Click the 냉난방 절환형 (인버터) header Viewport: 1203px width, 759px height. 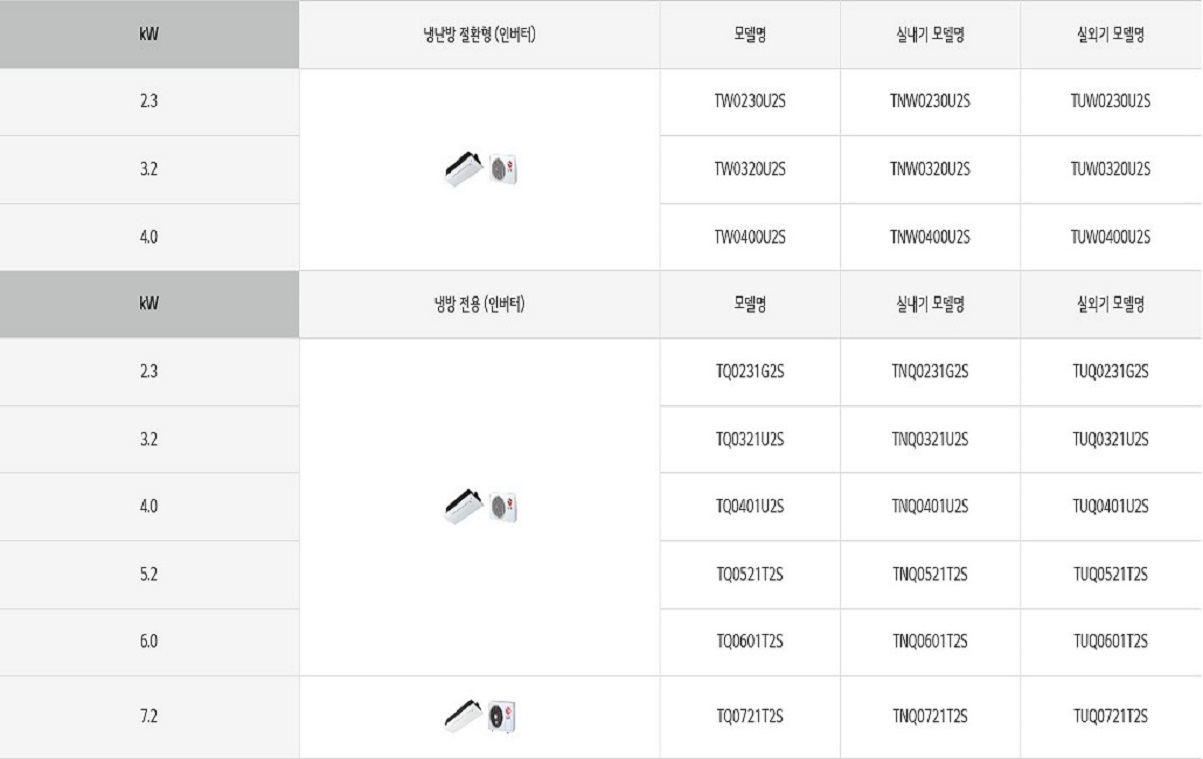click(480, 34)
